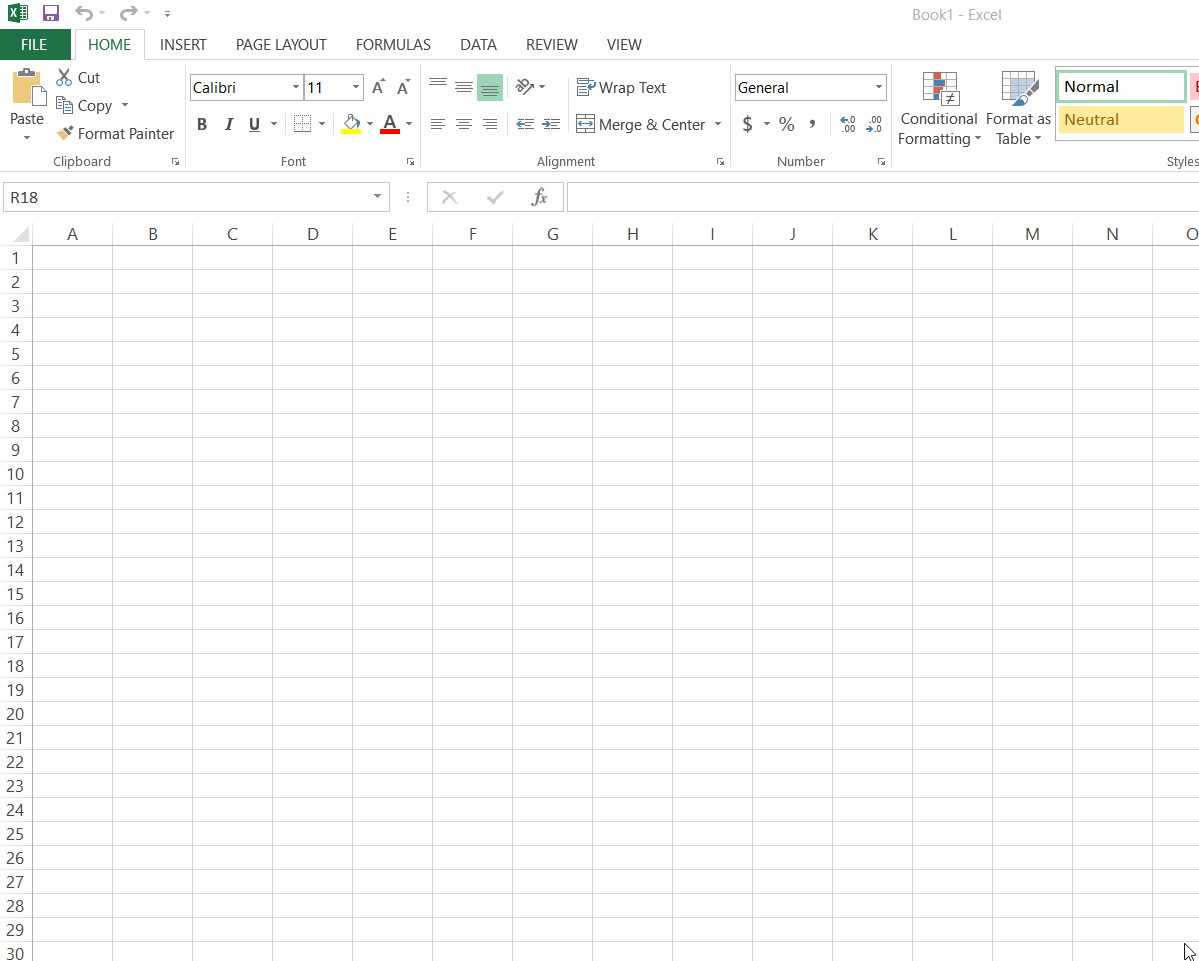Switch to the INSERT ribbon tab
1199x961 pixels.
coord(183,44)
